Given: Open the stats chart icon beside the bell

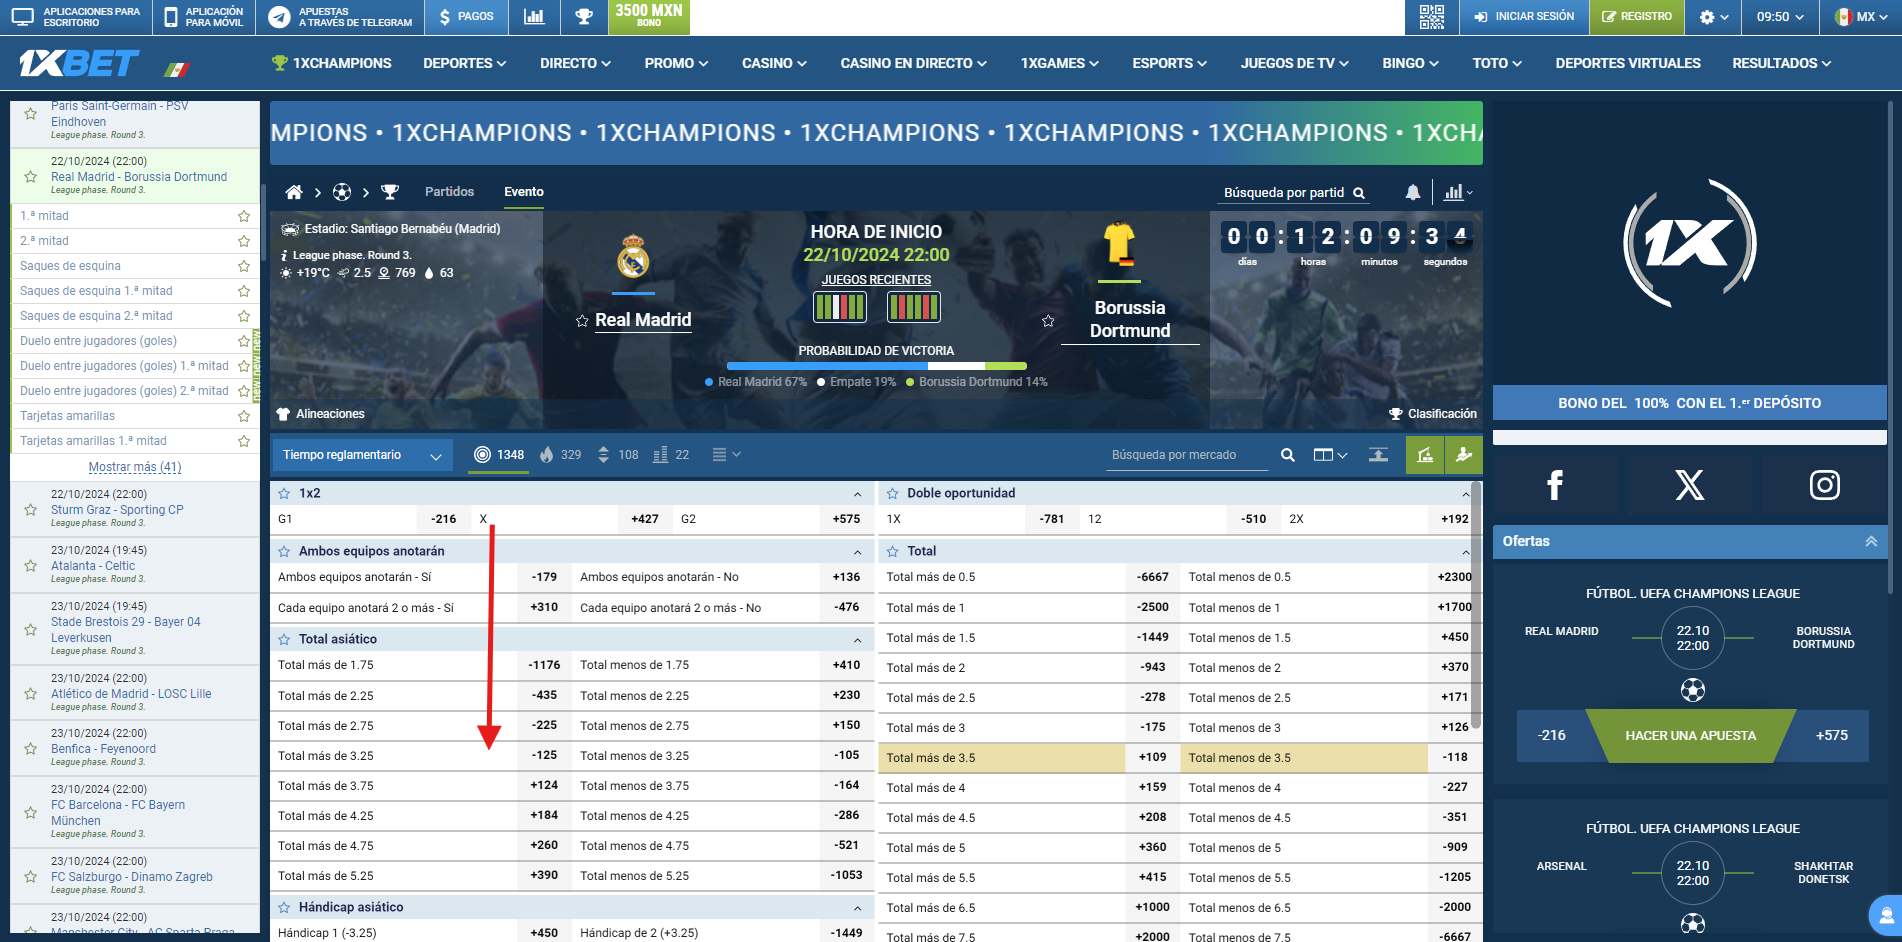Looking at the screenshot, I should [x=1459, y=192].
